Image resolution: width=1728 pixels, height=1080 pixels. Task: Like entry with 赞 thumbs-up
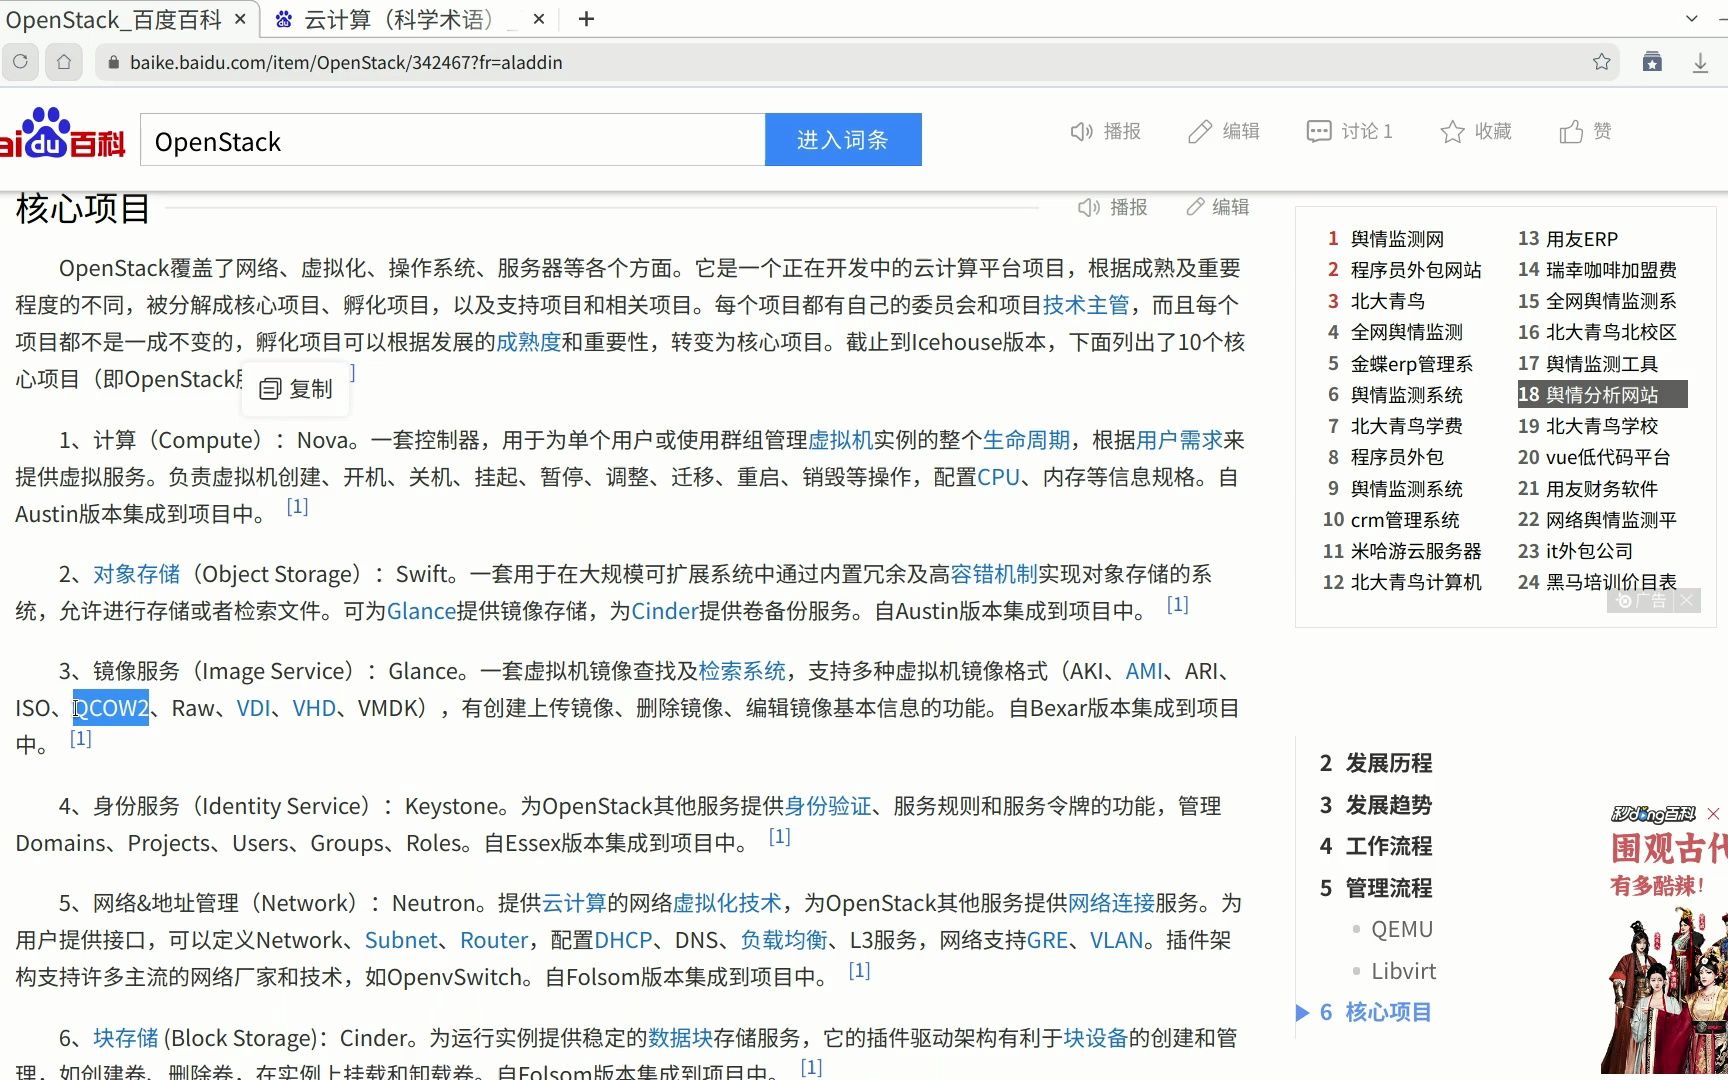[1586, 131]
